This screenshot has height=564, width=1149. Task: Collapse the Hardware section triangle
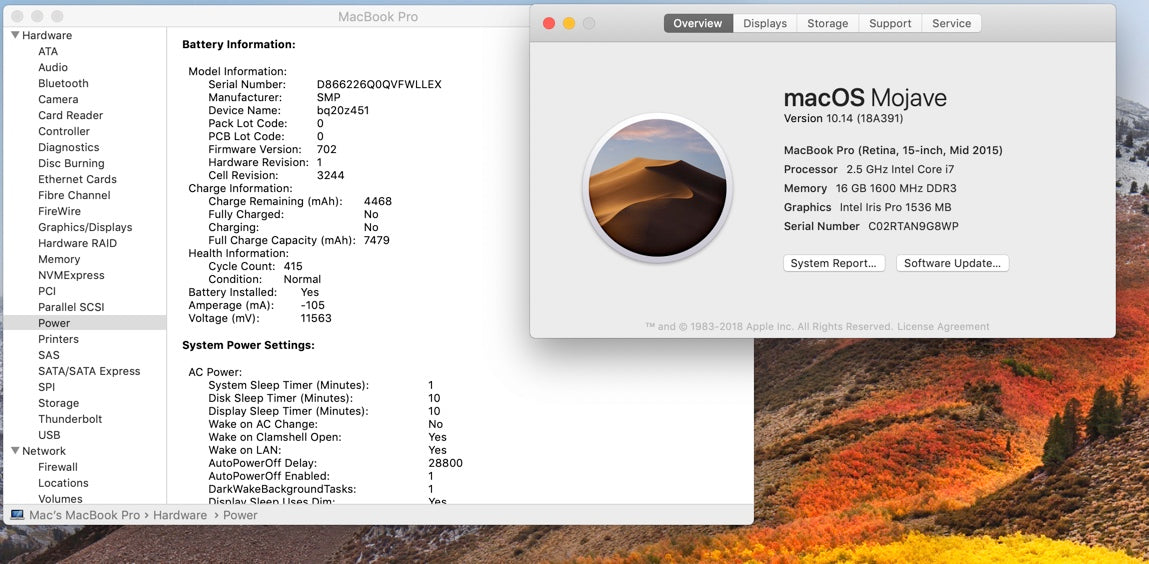tap(15, 35)
